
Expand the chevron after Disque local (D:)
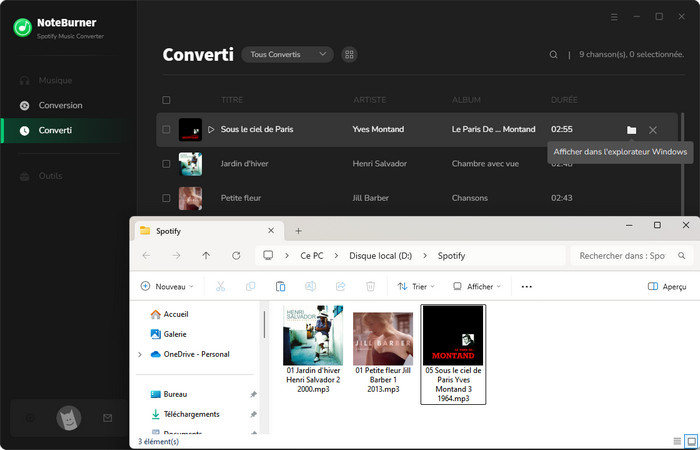click(x=425, y=256)
